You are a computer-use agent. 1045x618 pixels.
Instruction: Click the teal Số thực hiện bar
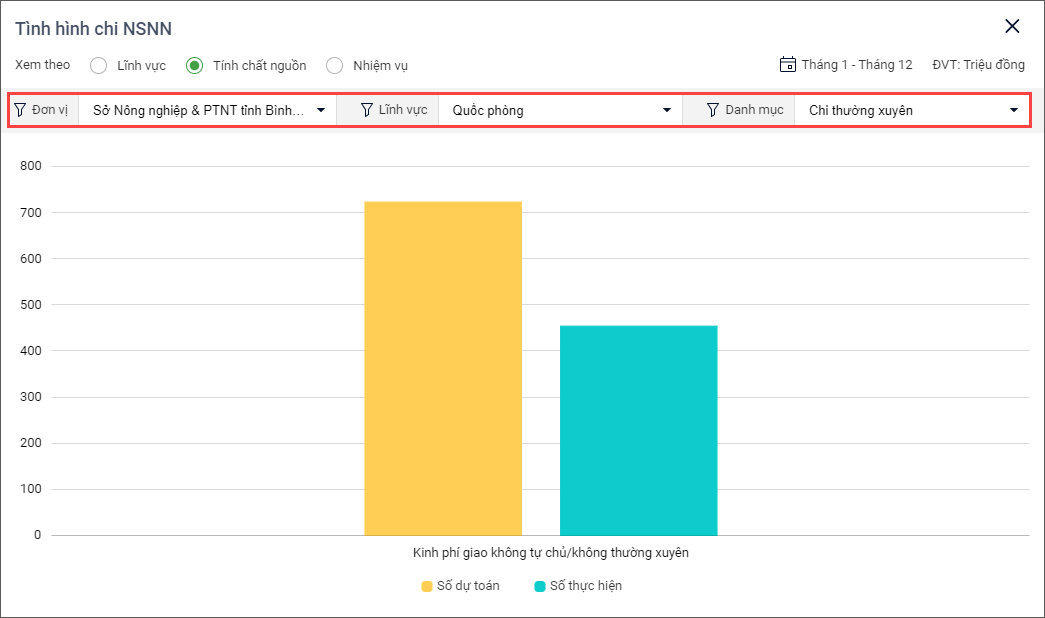click(x=638, y=430)
